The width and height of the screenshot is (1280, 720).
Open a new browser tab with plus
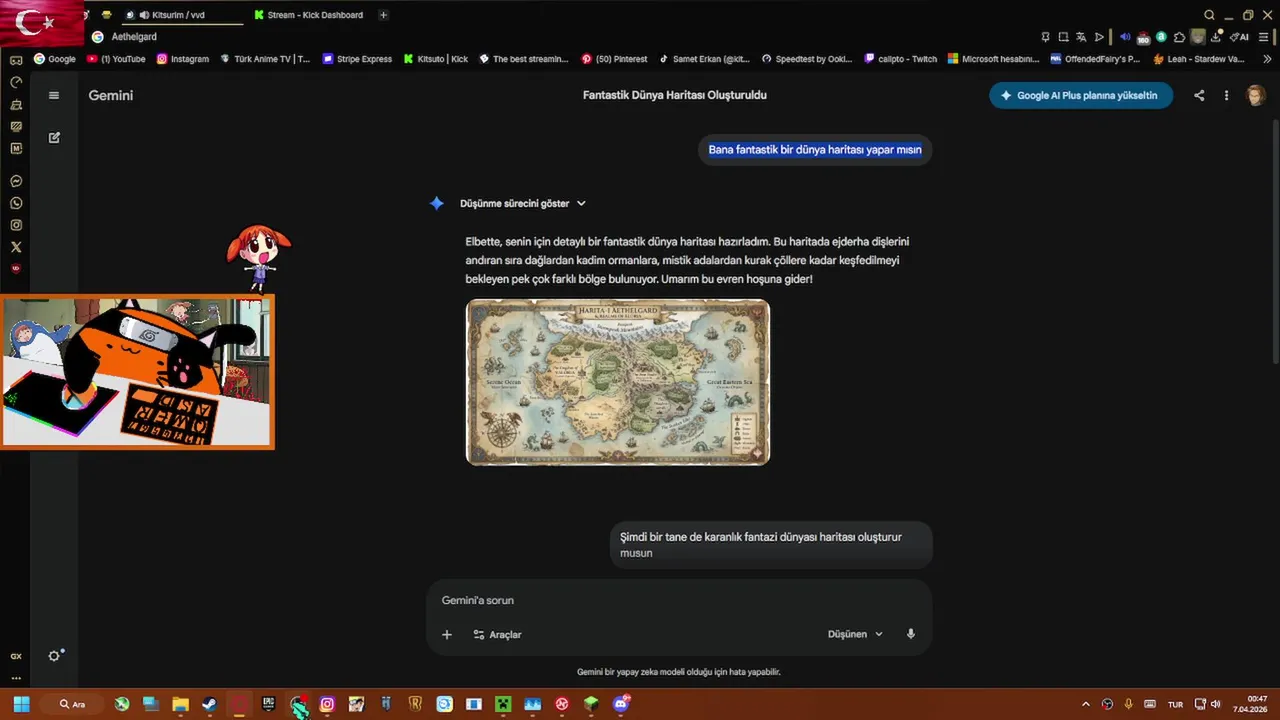pyautogui.click(x=383, y=15)
